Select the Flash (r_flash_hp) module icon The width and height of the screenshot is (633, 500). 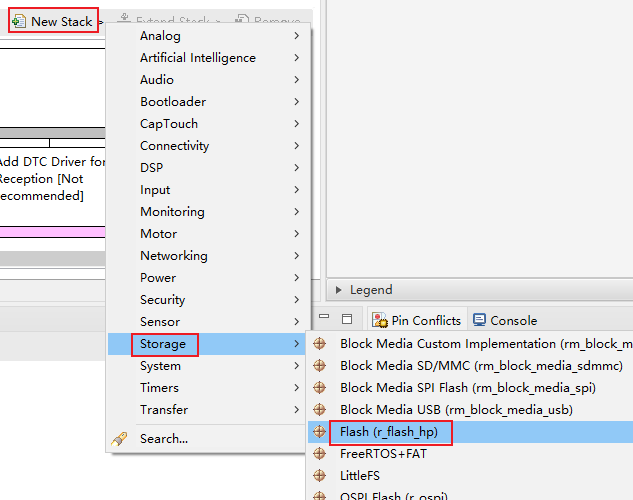(320, 432)
